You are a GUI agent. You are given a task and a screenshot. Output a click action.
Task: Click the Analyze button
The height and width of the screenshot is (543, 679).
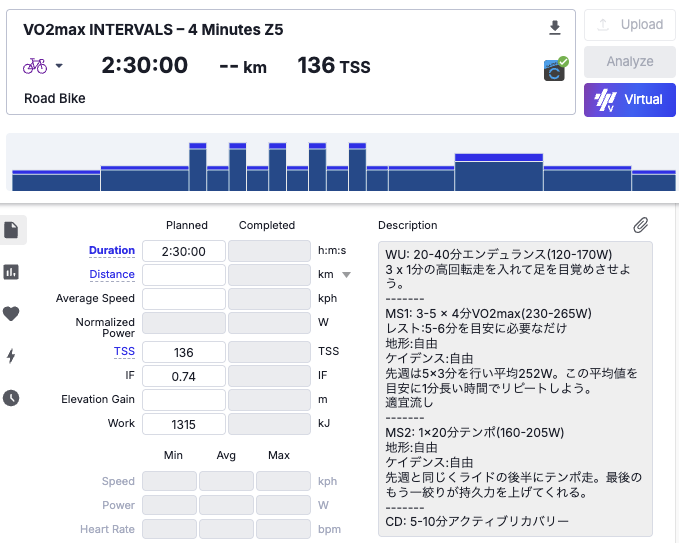[x=630, y=61]
